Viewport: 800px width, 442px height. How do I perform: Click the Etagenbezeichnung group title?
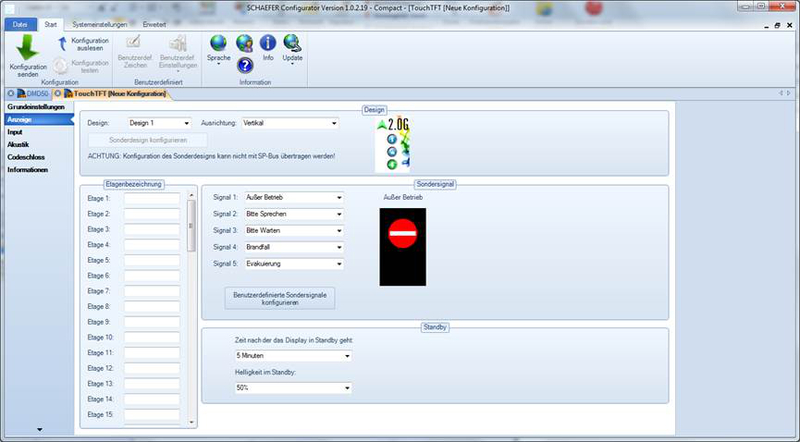pyautogui.click(x=134, y=184)
